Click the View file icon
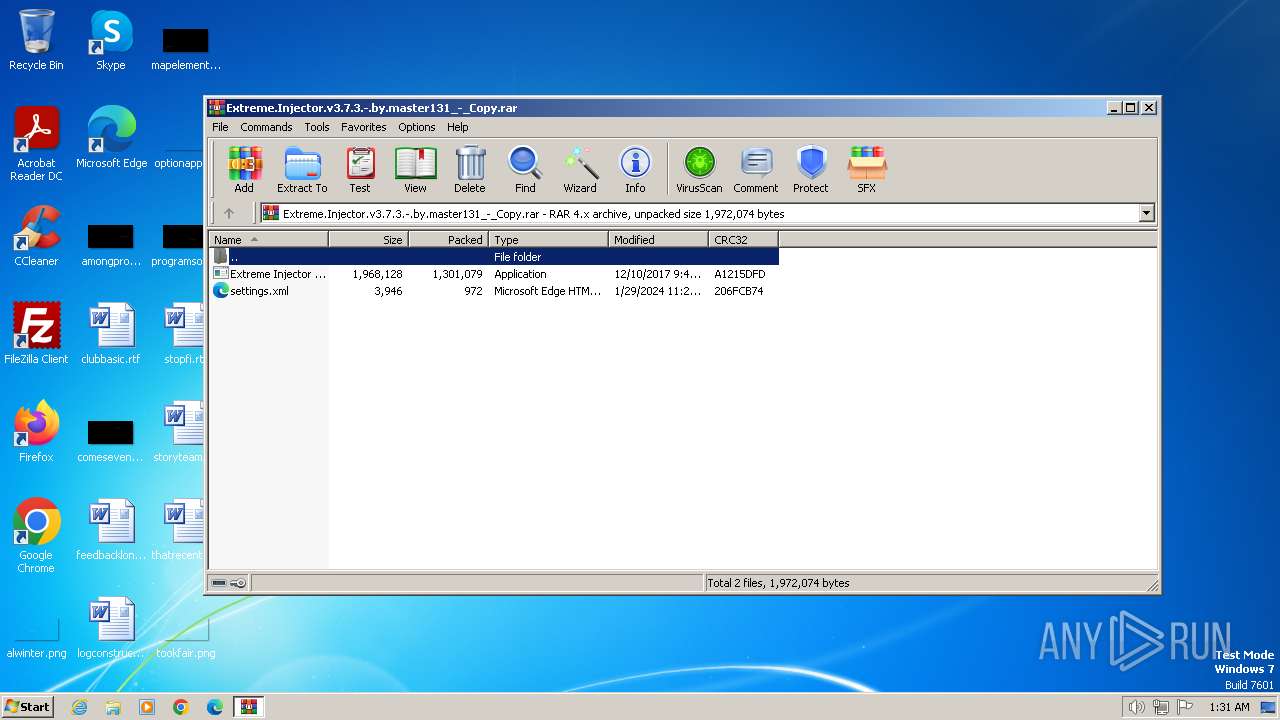1280x720 pixels. (415, 169)
